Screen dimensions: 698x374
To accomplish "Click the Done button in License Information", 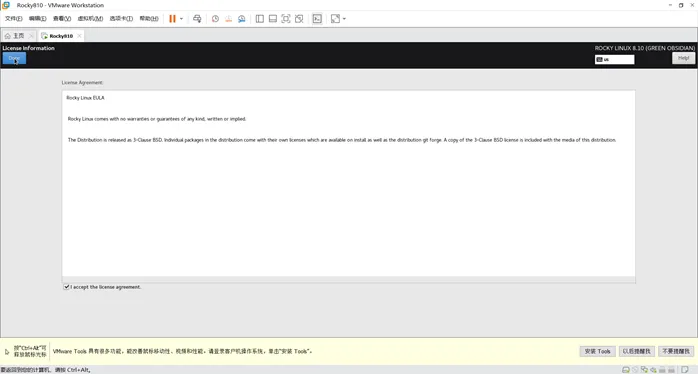I will (14, 58).
